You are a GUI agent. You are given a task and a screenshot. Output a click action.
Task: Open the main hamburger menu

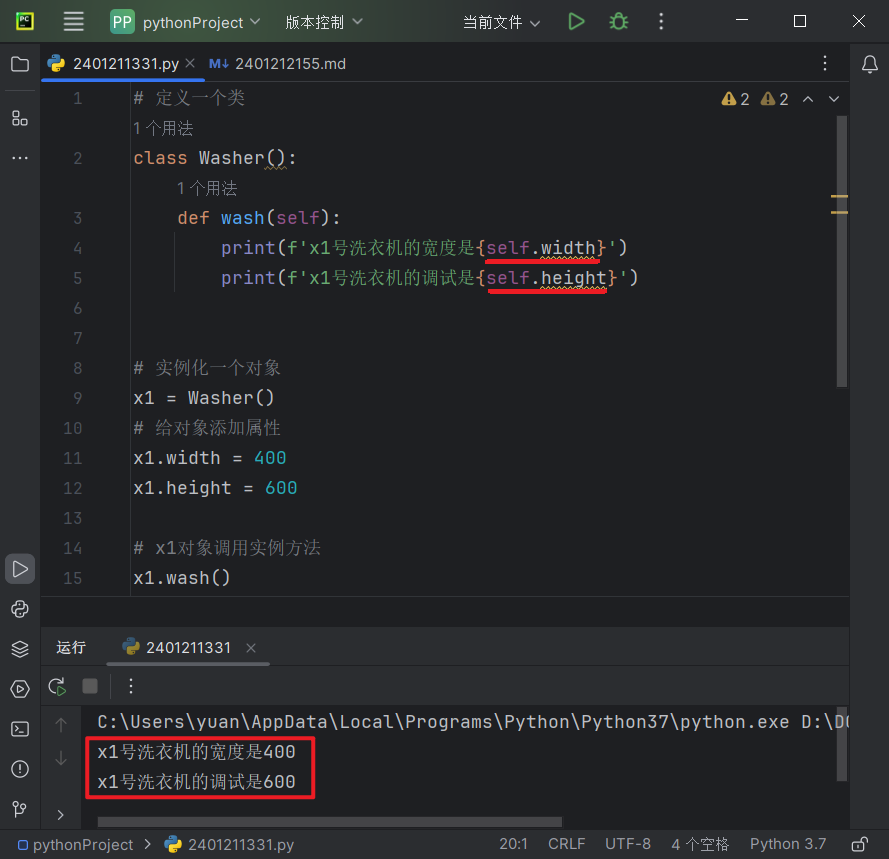[73, 22]
